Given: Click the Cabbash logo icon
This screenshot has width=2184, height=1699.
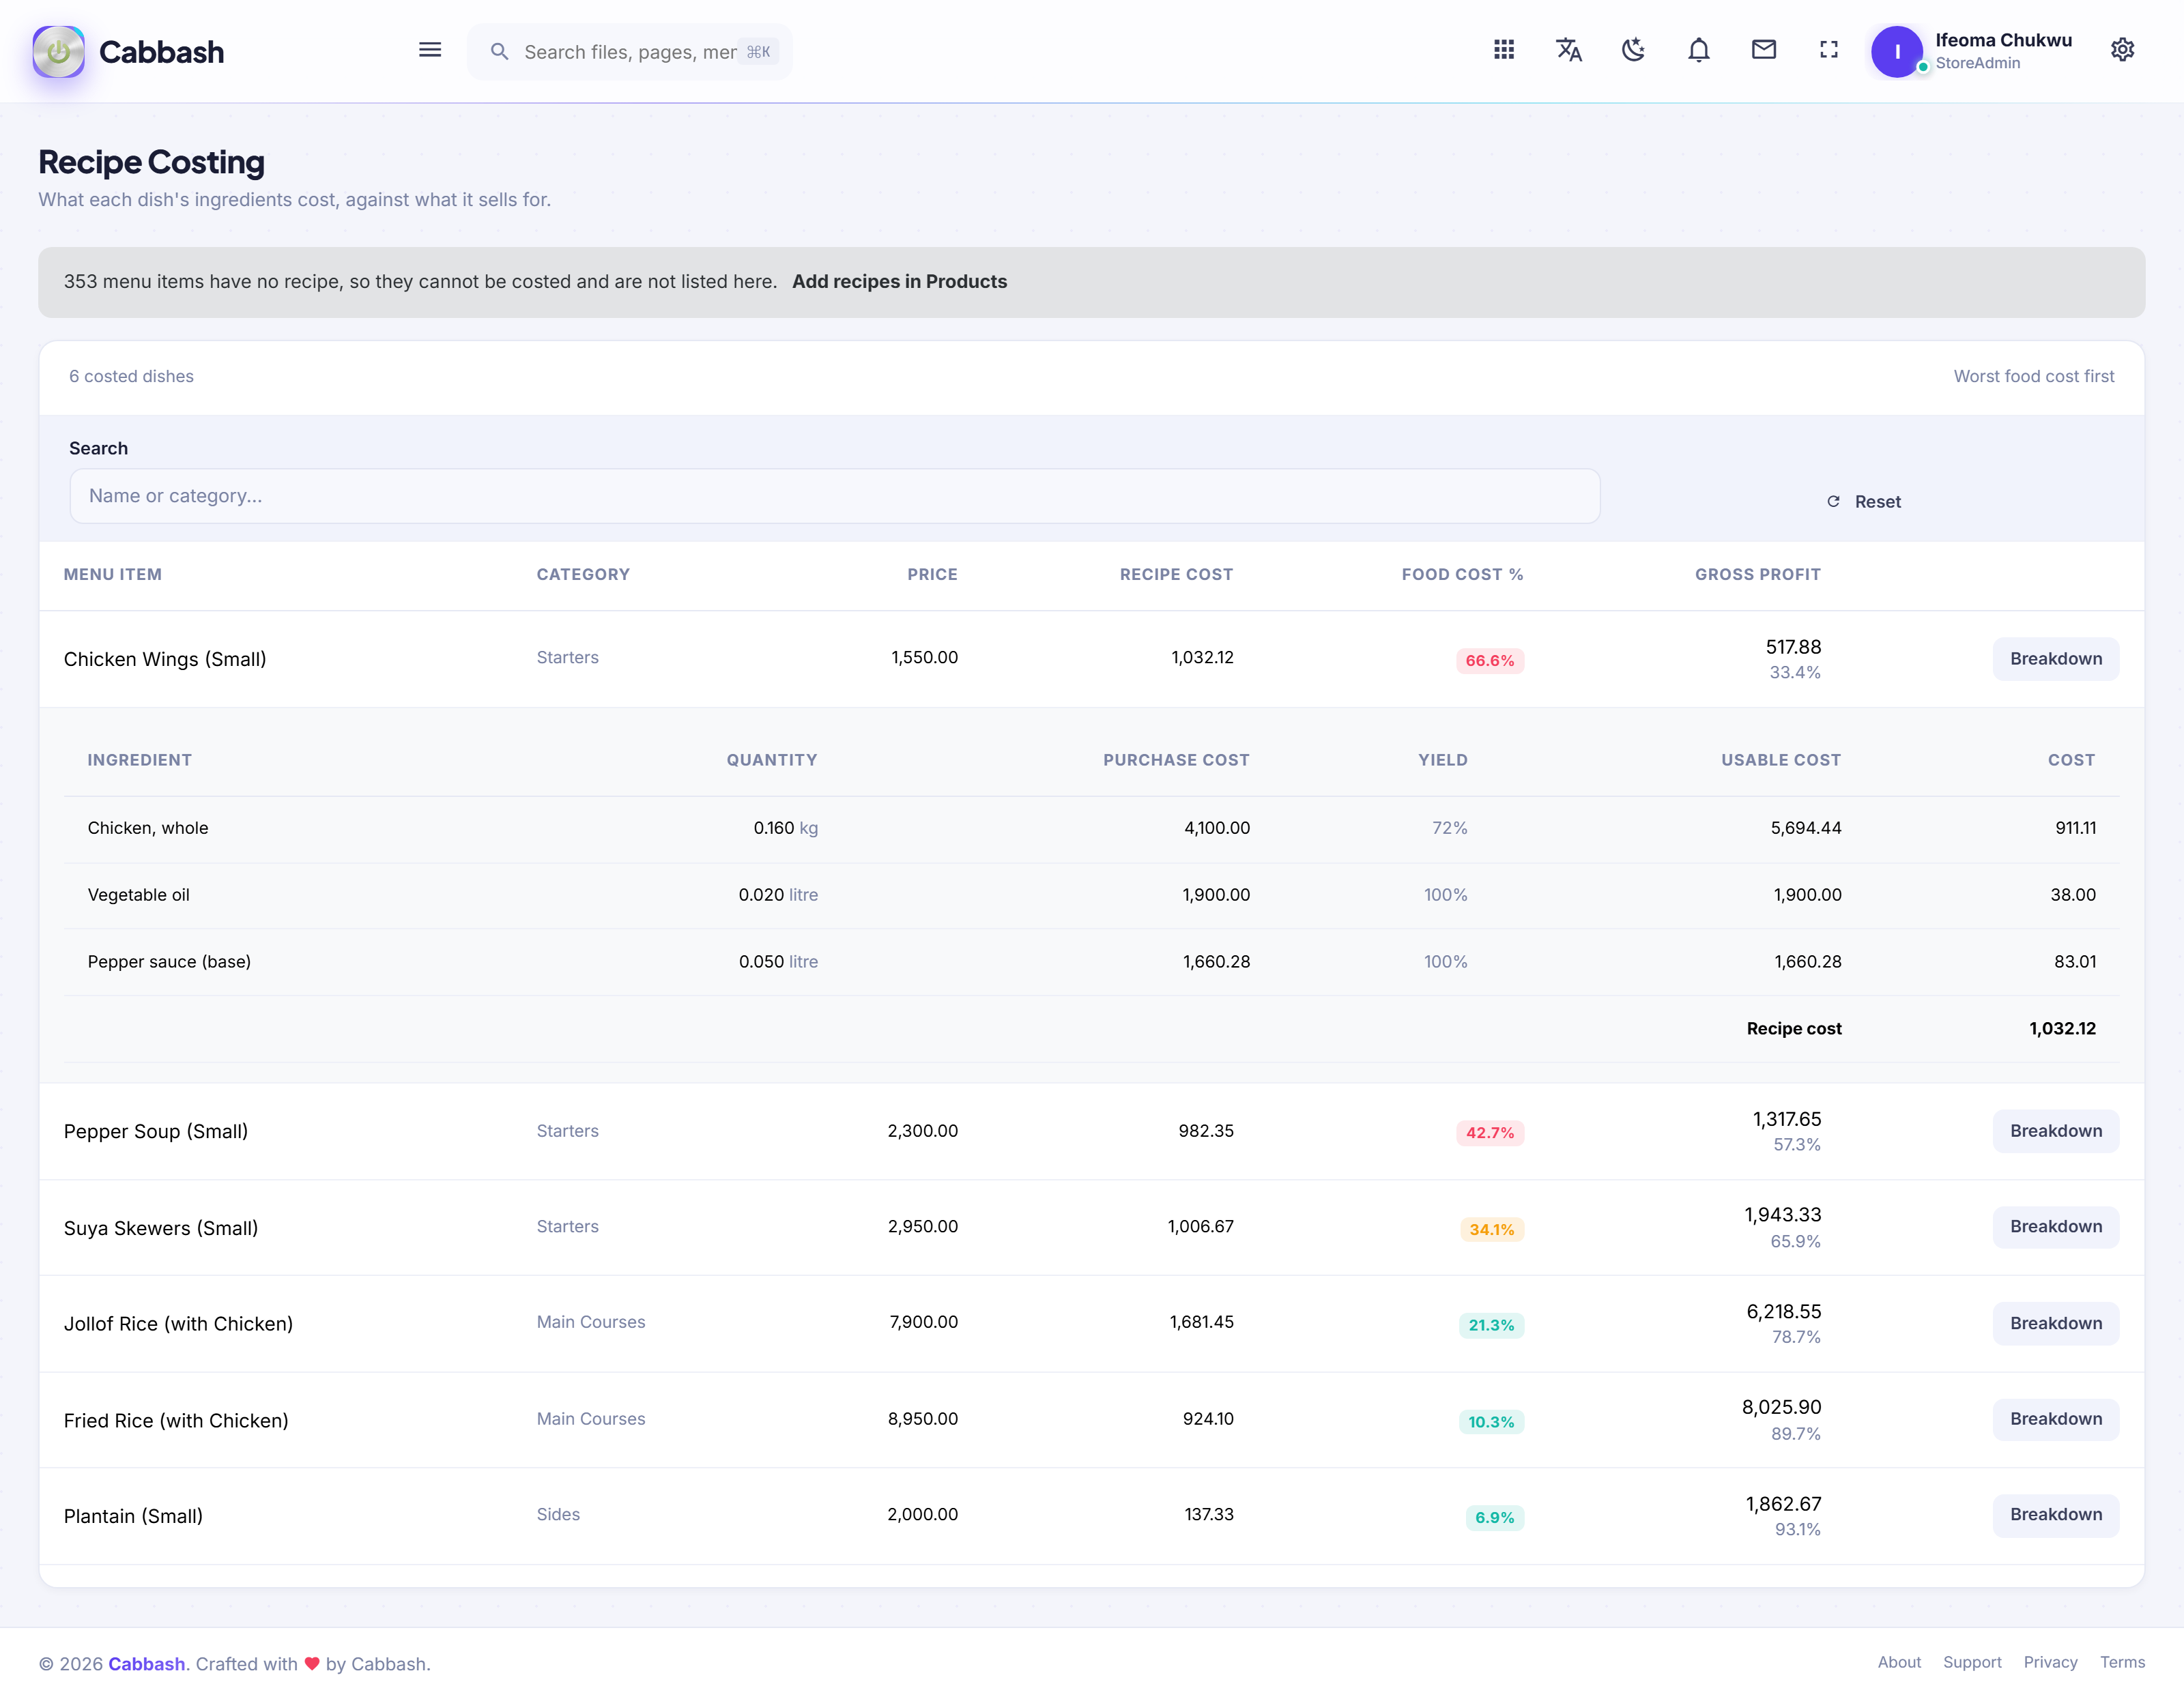Looking at the screenshot, I should tap(58, 51).
